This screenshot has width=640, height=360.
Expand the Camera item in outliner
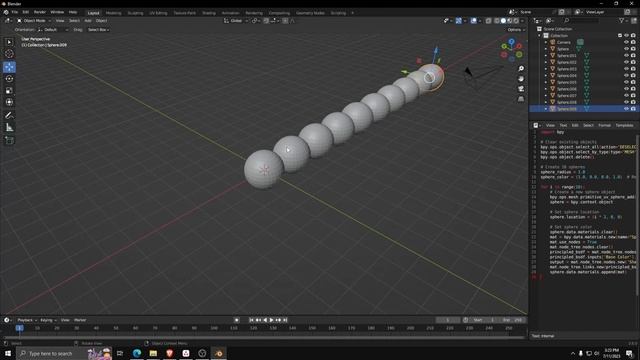tap(546, 42)
